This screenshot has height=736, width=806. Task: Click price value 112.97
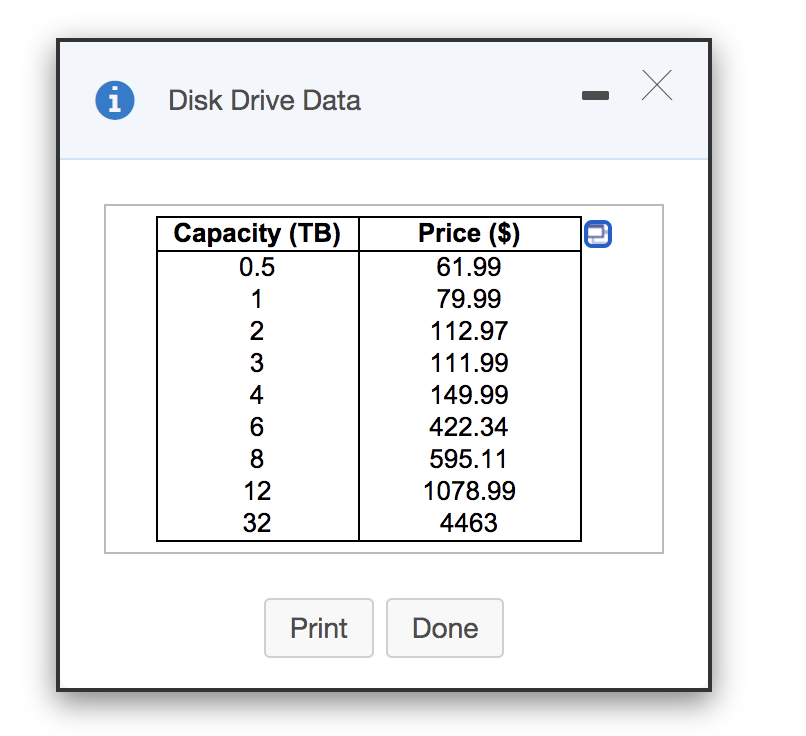pyautogui.click(x=469, y=331)
